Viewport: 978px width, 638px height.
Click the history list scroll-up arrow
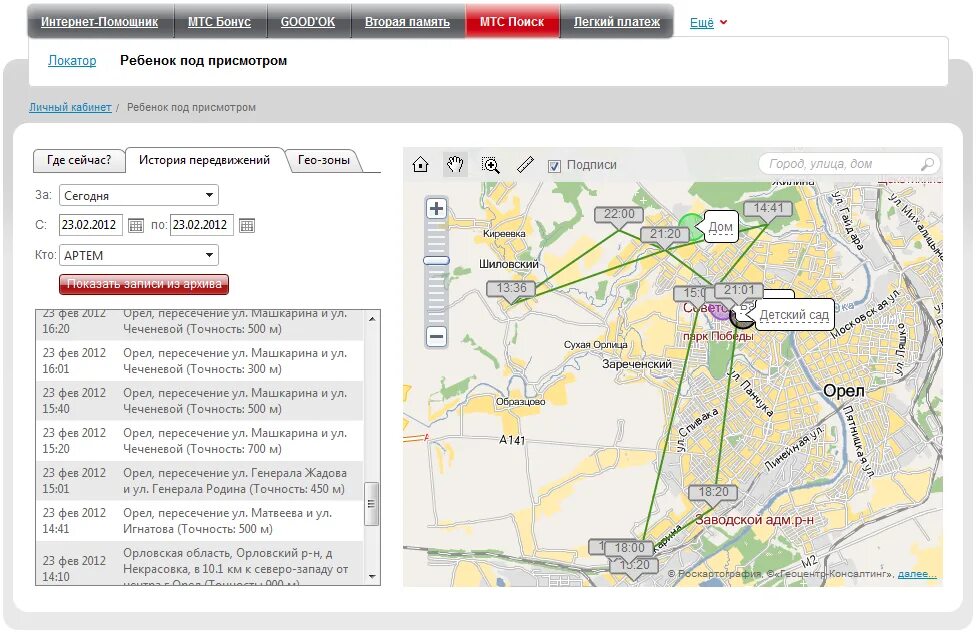tap(372, 319)
